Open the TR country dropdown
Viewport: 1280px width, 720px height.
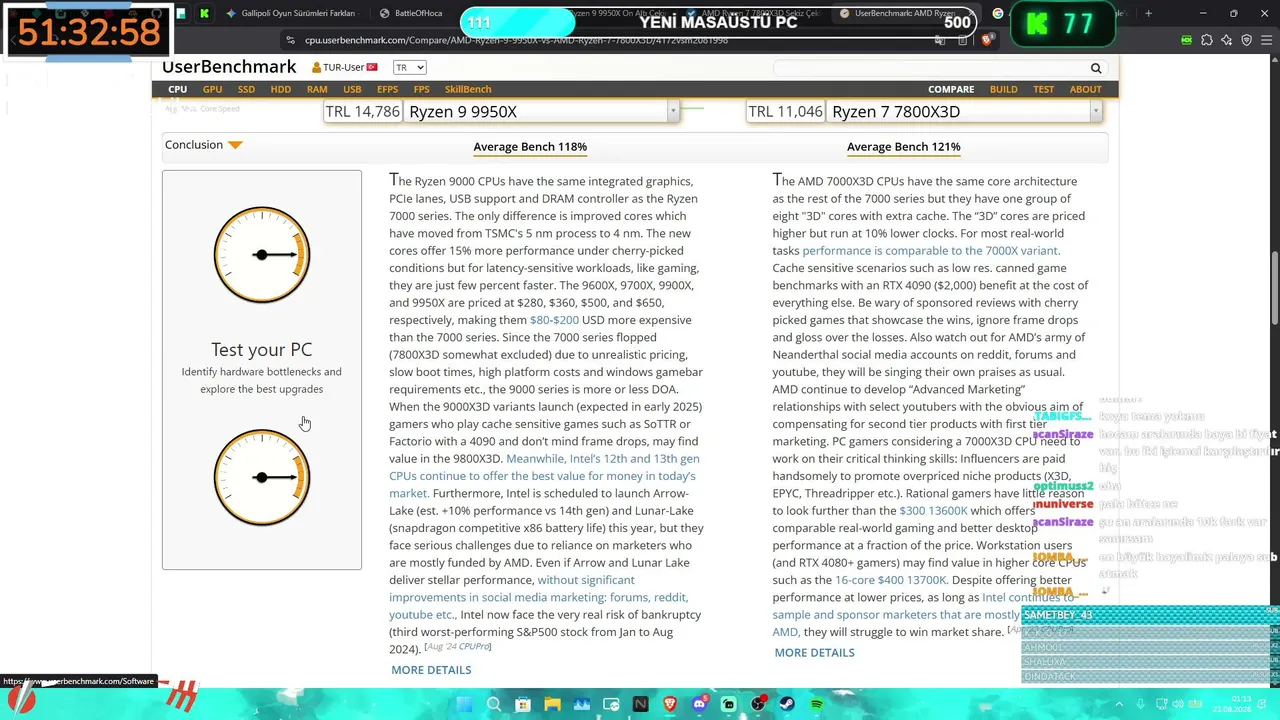coord(409,67)
